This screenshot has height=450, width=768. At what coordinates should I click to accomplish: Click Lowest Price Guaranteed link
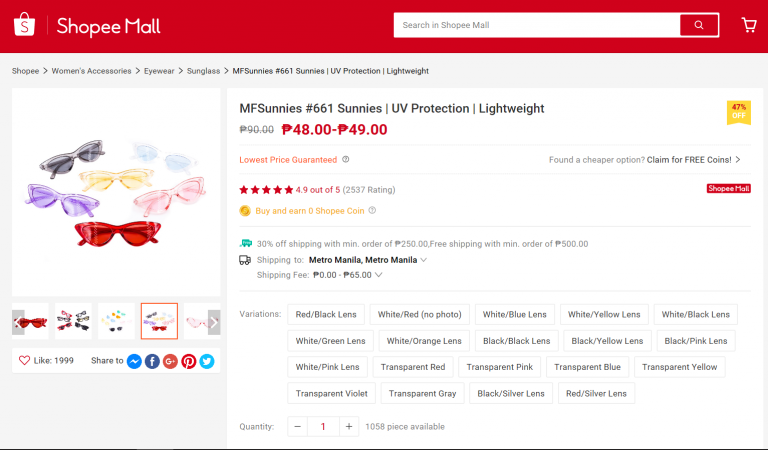(x=288, y=160)
